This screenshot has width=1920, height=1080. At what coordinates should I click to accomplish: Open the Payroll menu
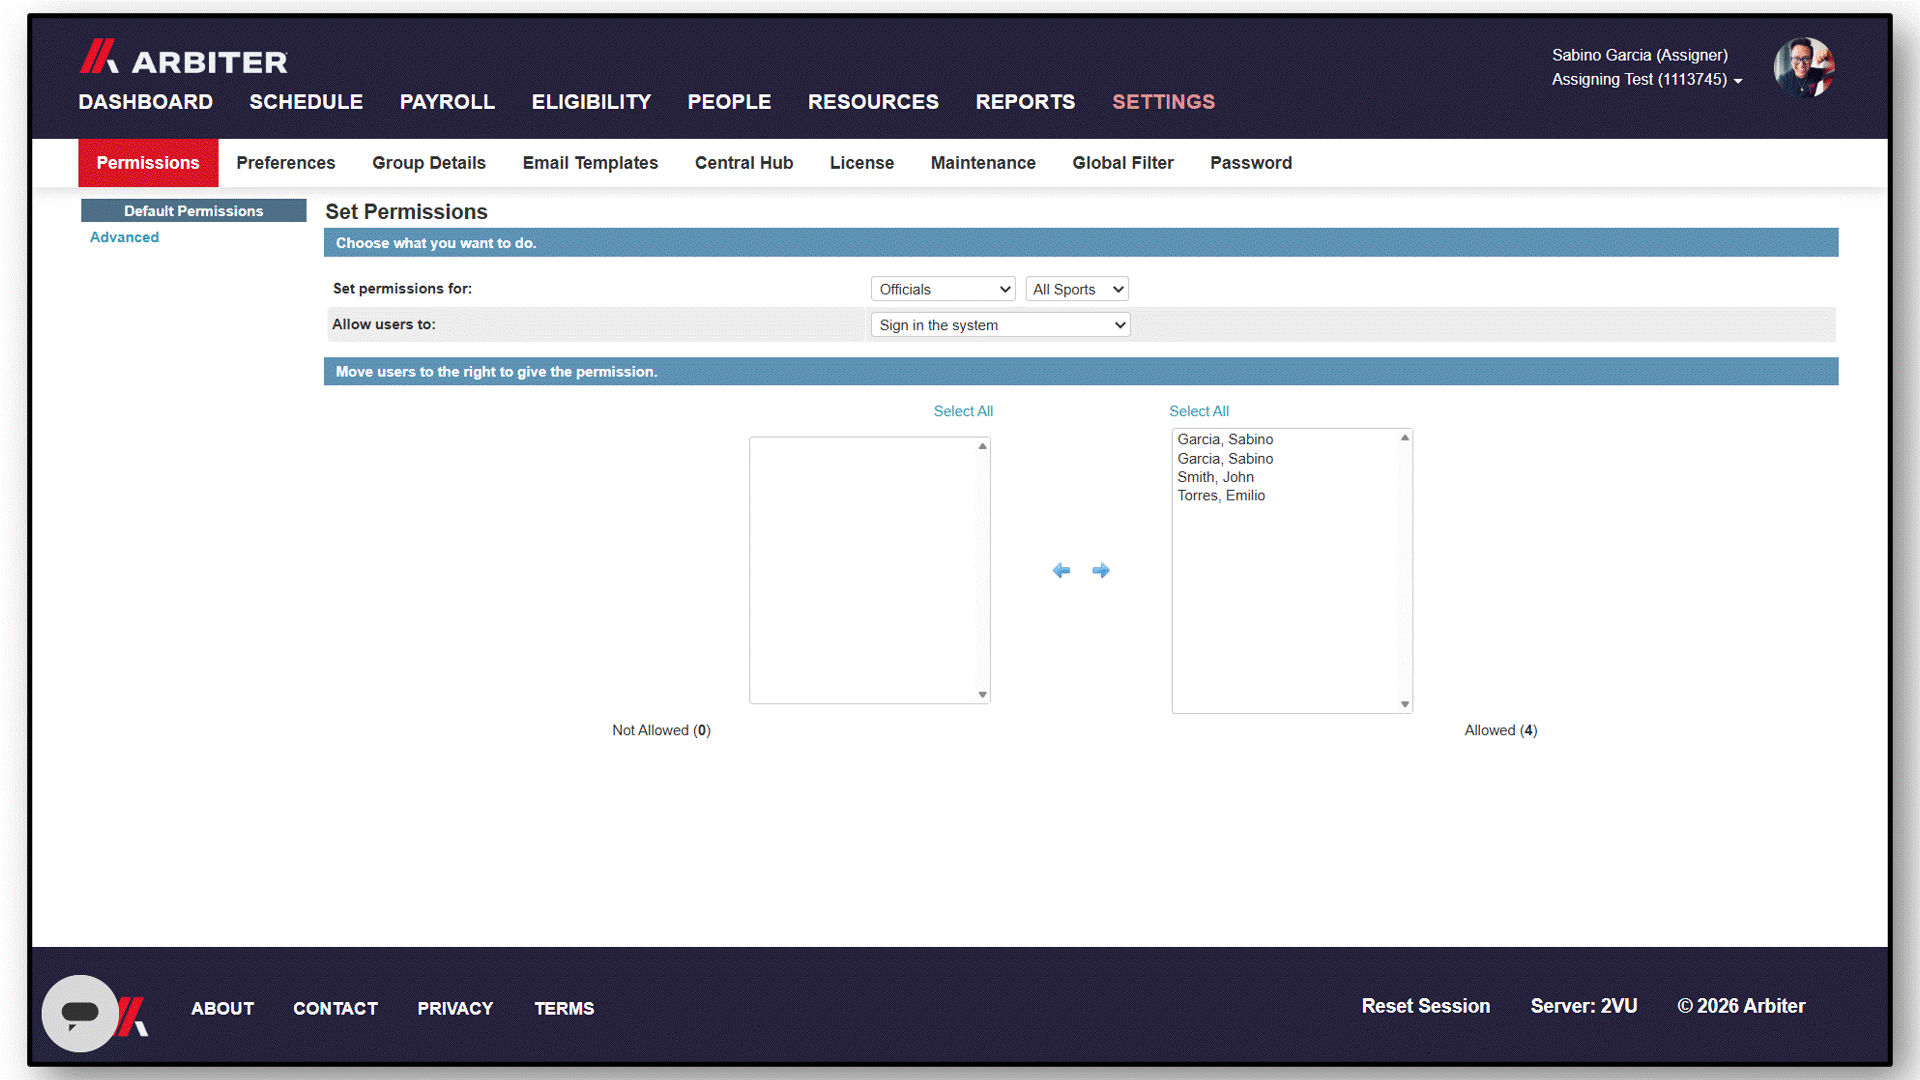(x=447, y=102)
